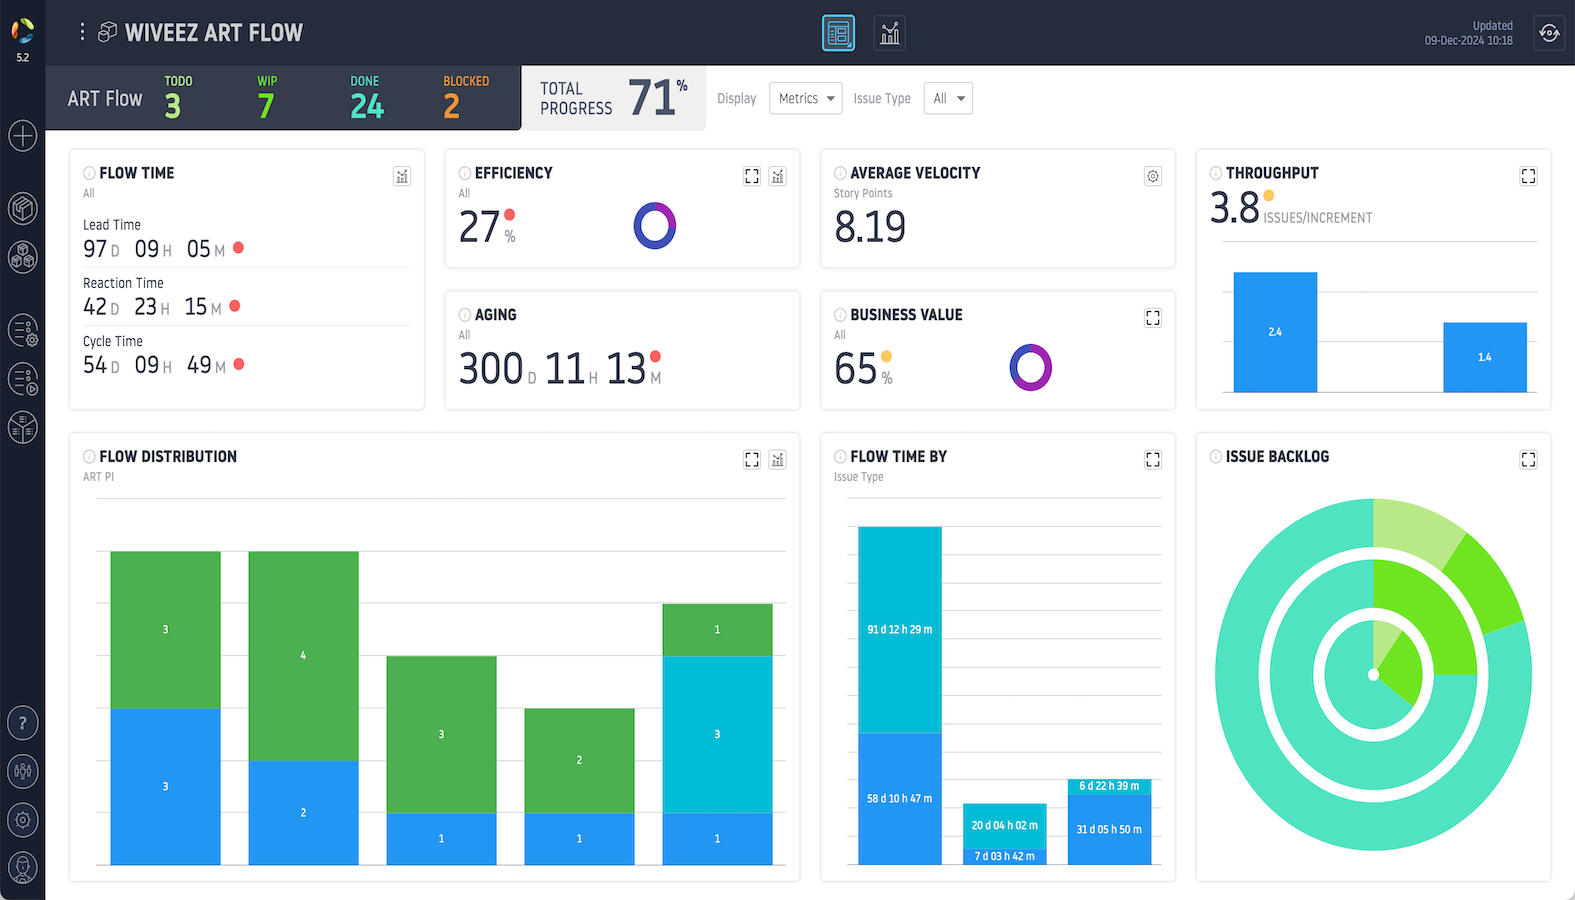Open the Display Metrics dropdown
Viewport: 1575px width, 900px height.
806,98
